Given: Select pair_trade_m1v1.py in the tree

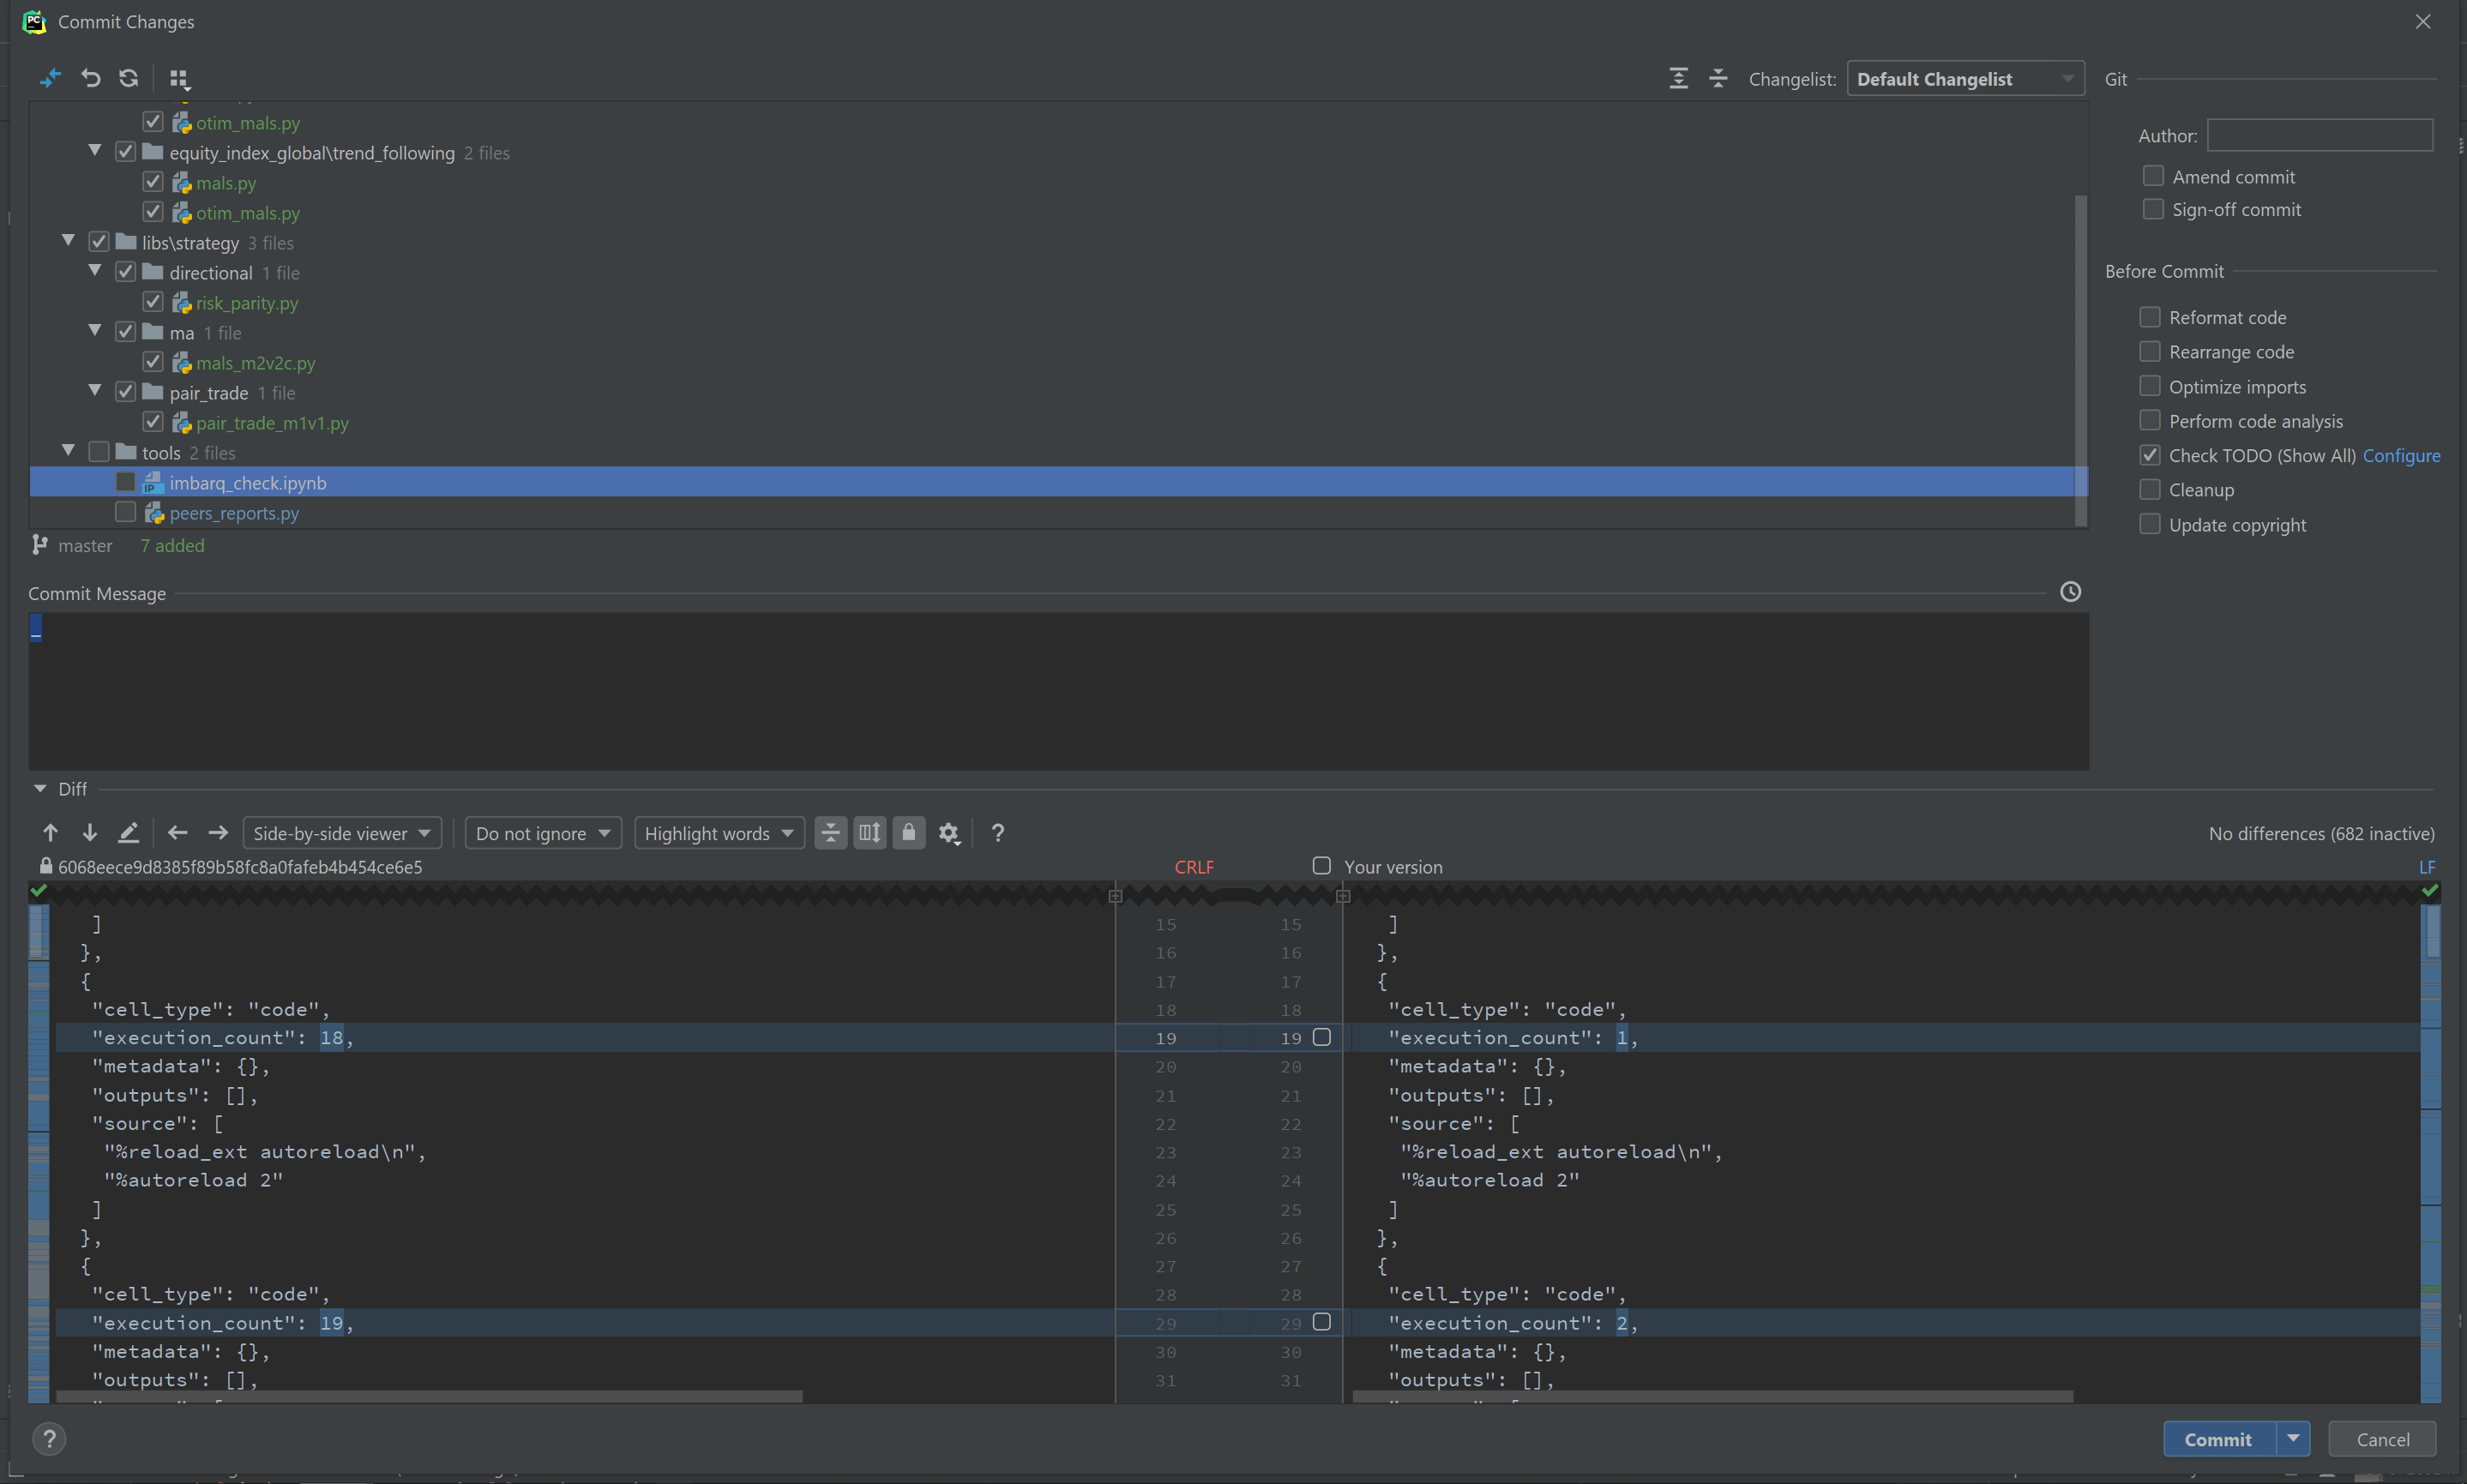Looking at the screenshot, I should pos(272,423).
